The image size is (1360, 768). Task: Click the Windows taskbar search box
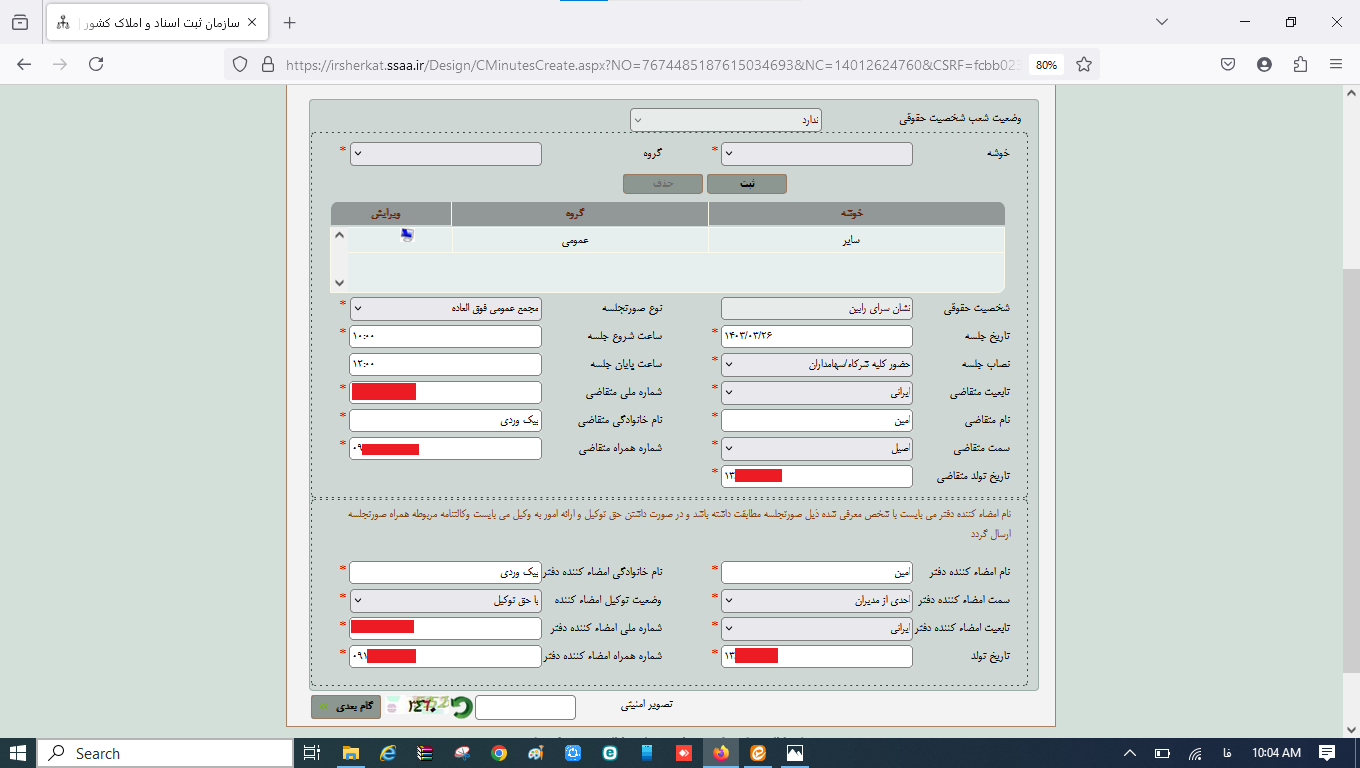pyautogui.click(x=165, y=753)
